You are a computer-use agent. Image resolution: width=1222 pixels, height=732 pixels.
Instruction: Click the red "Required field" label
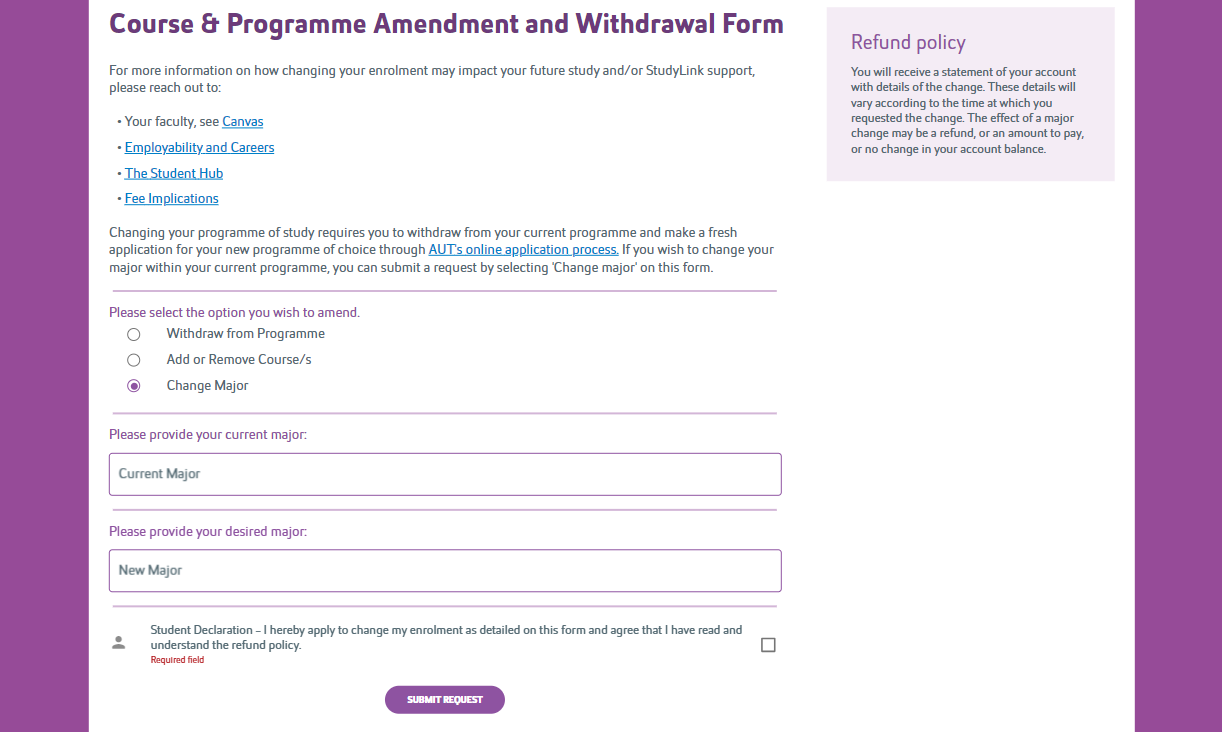[x=176, y=659]
